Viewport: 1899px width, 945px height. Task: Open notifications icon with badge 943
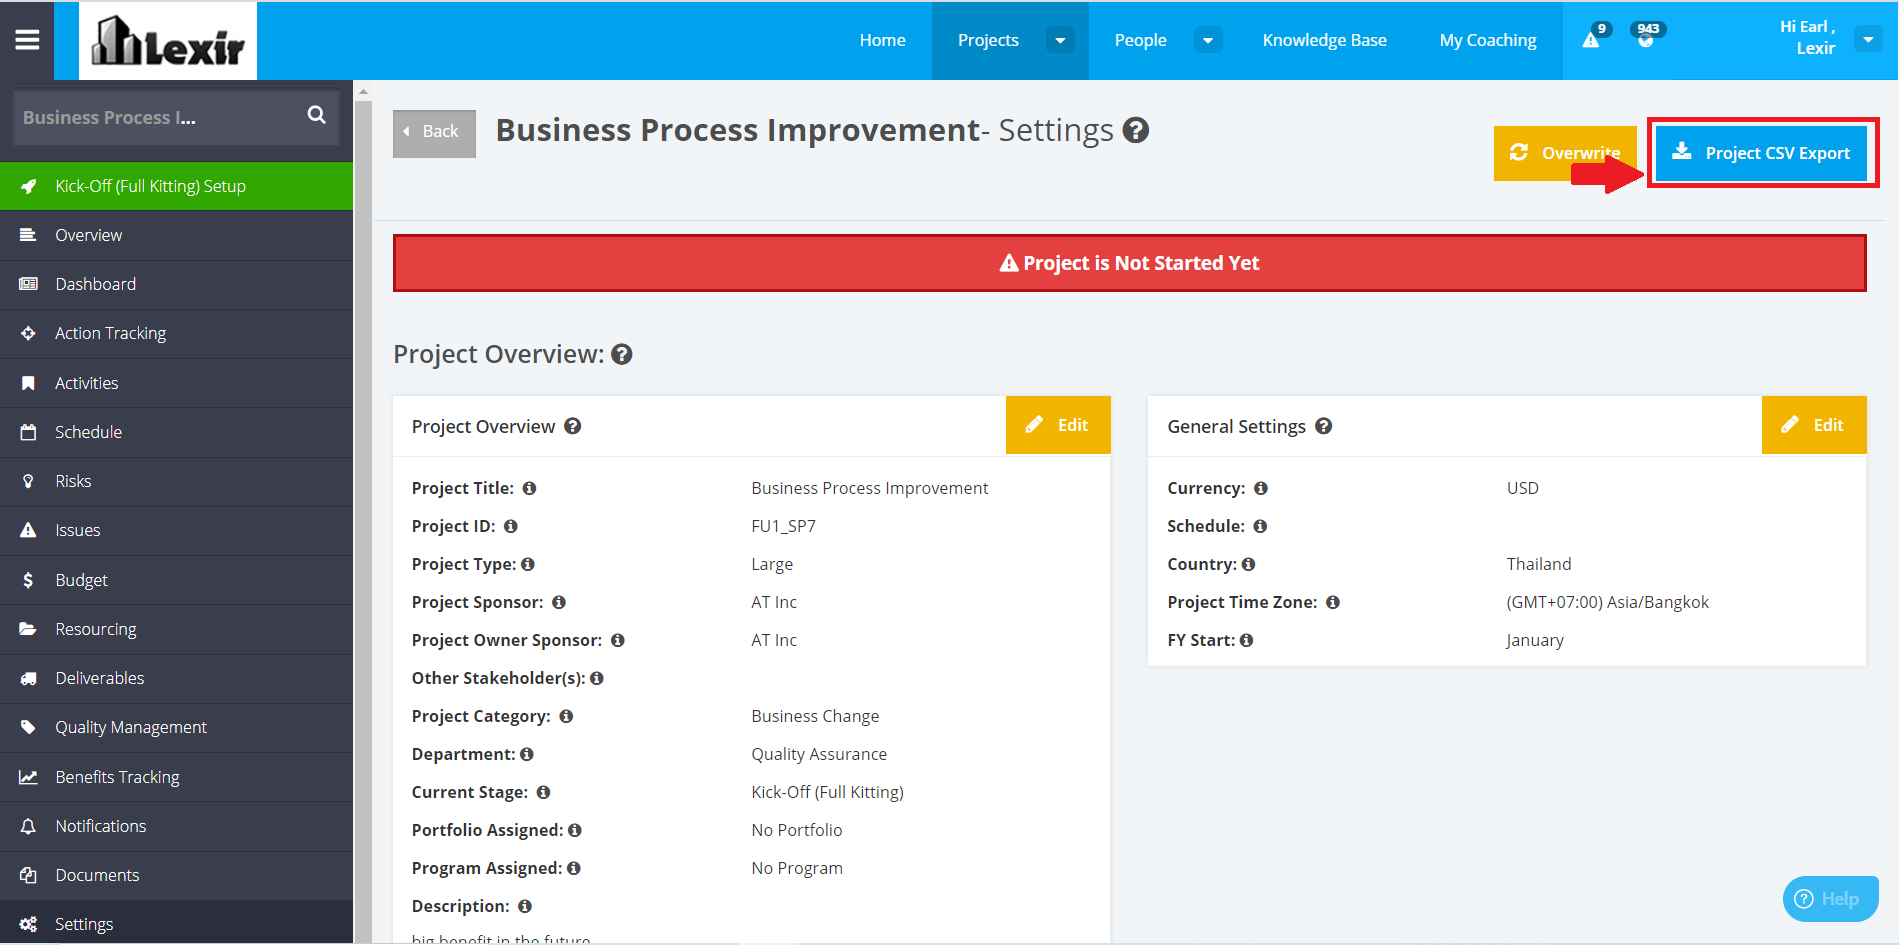(x=1645, y=38)
